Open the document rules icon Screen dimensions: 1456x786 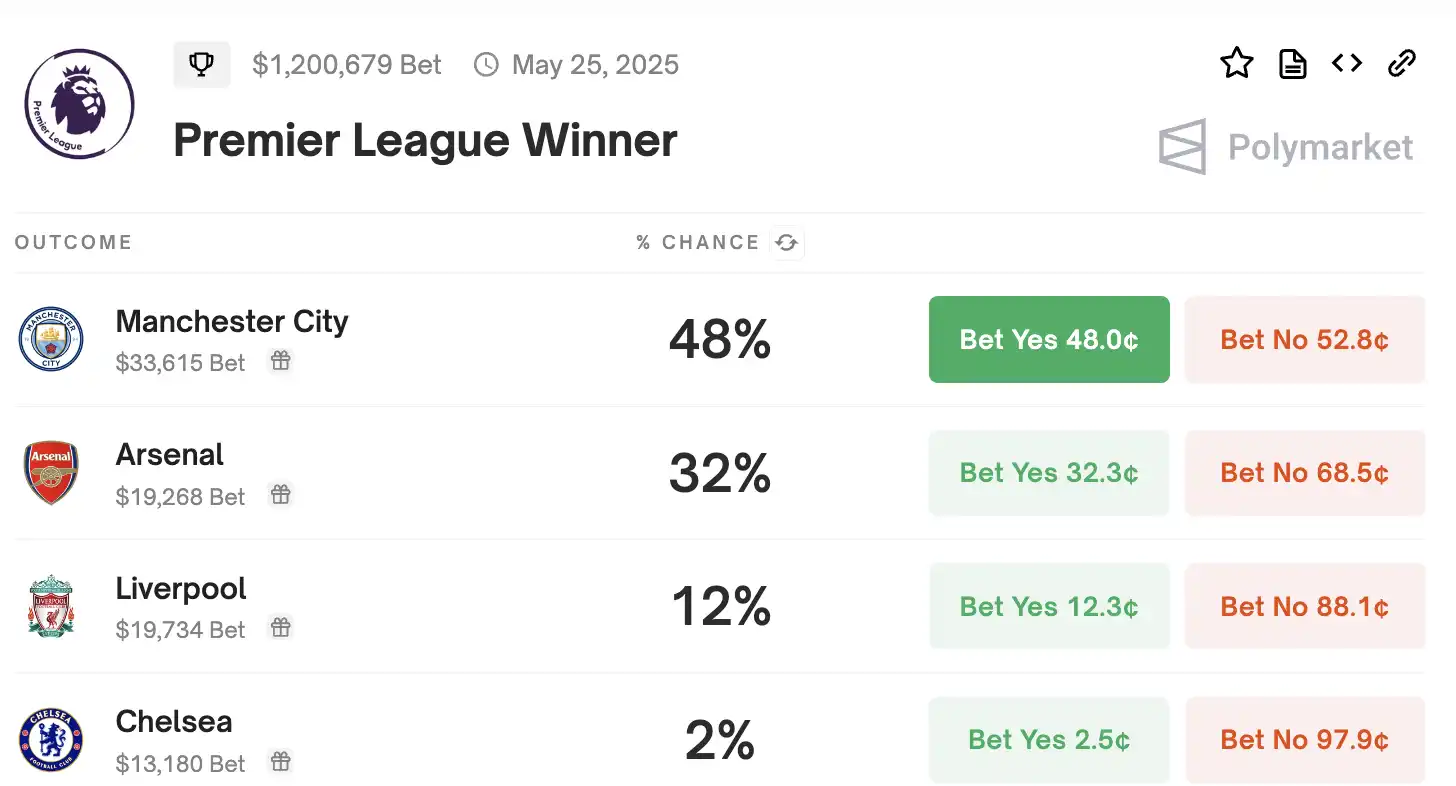(1293, 64)
